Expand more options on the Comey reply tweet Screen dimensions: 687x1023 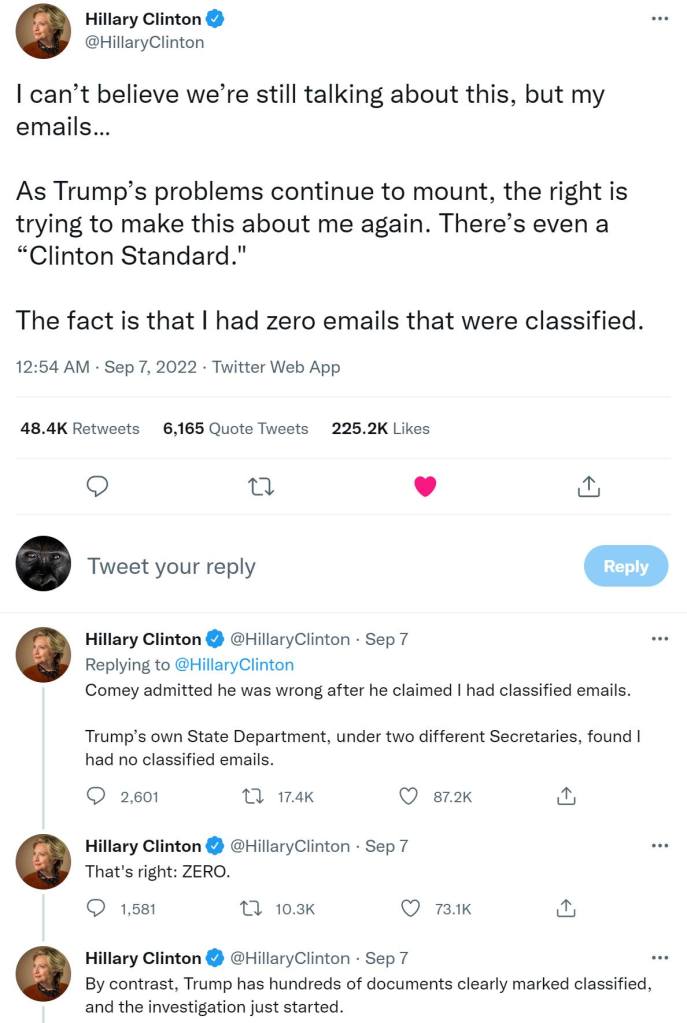[658, 638]
